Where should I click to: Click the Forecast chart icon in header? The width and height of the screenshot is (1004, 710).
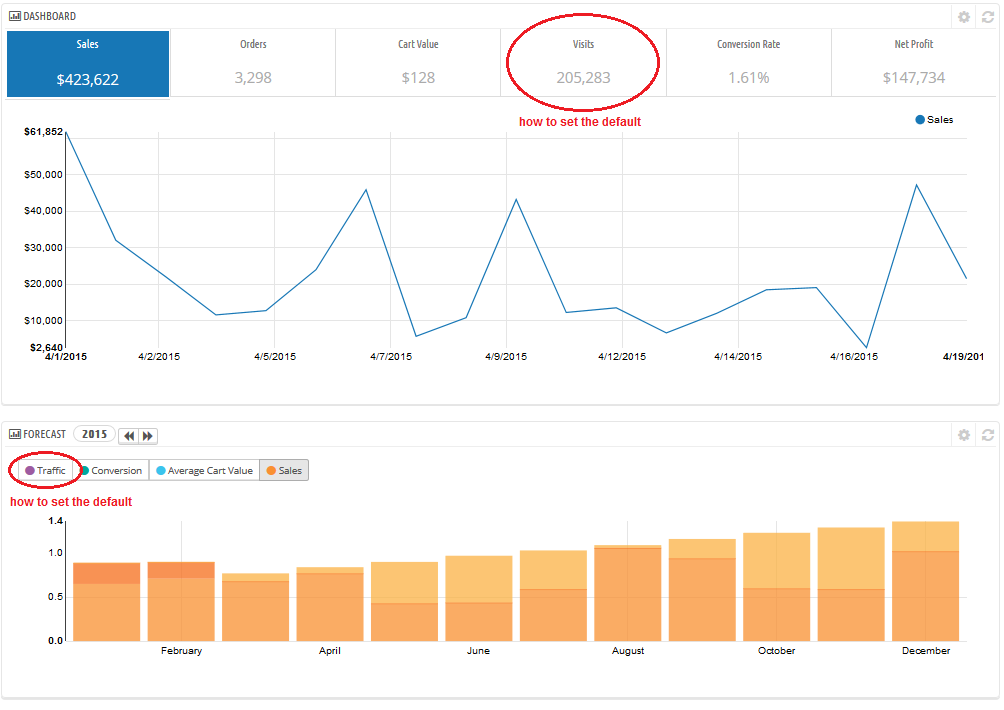point(15,435)
